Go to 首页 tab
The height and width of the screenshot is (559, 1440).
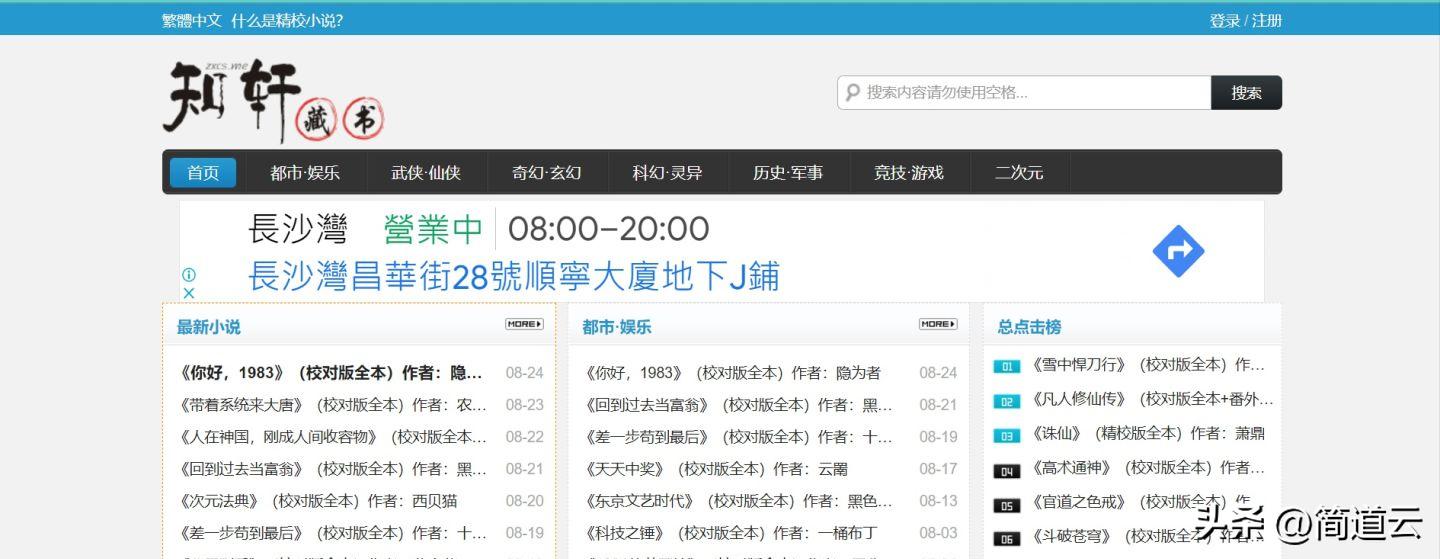[x=203, y=172]
